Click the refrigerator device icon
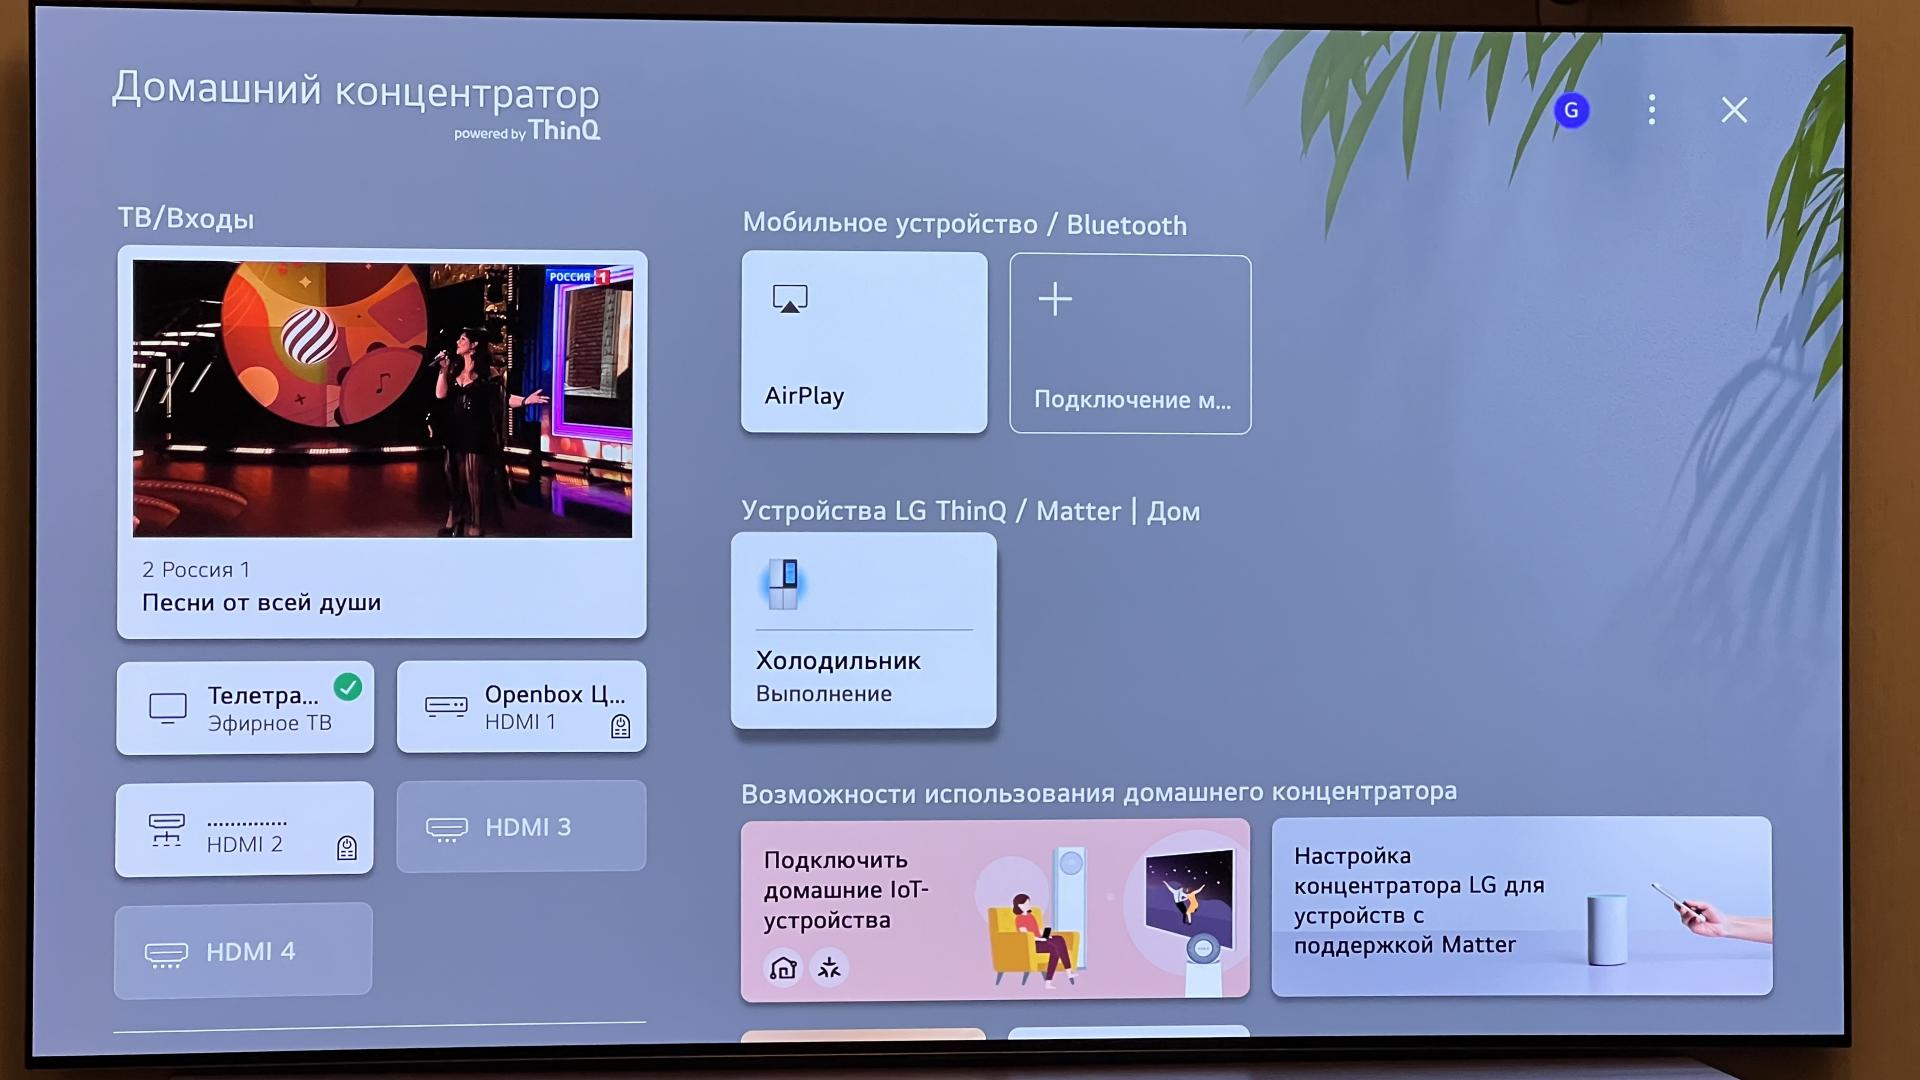This screenshot has width=1920, height=1080. pos(784,584)
